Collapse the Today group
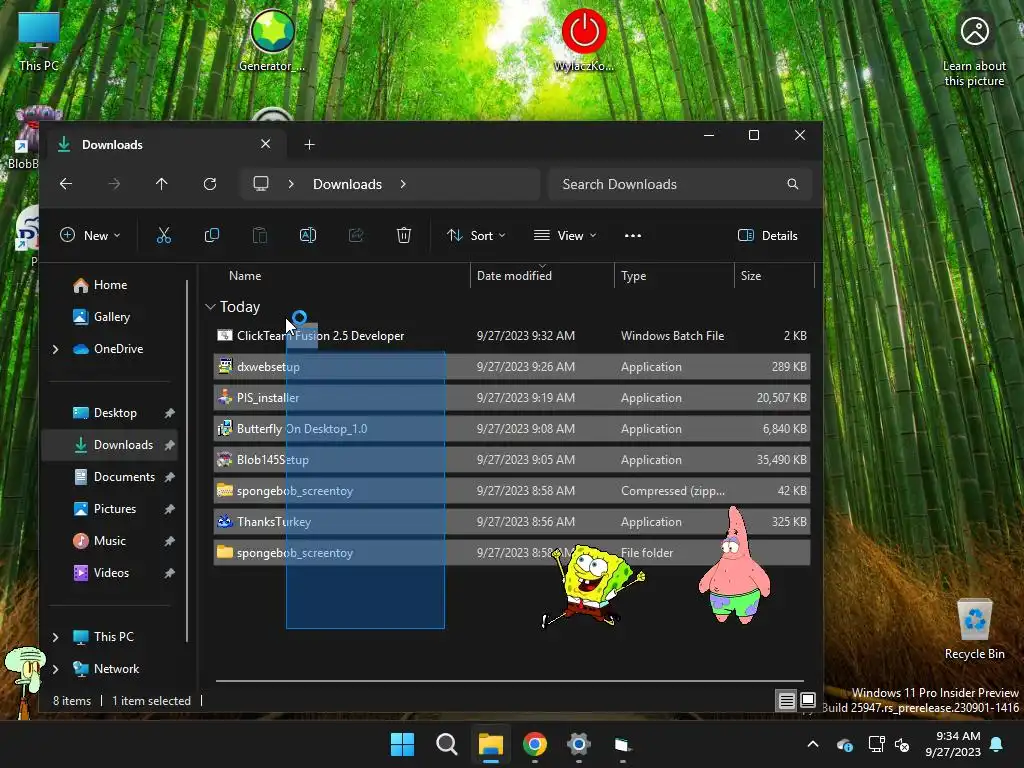 coord(210,306)
